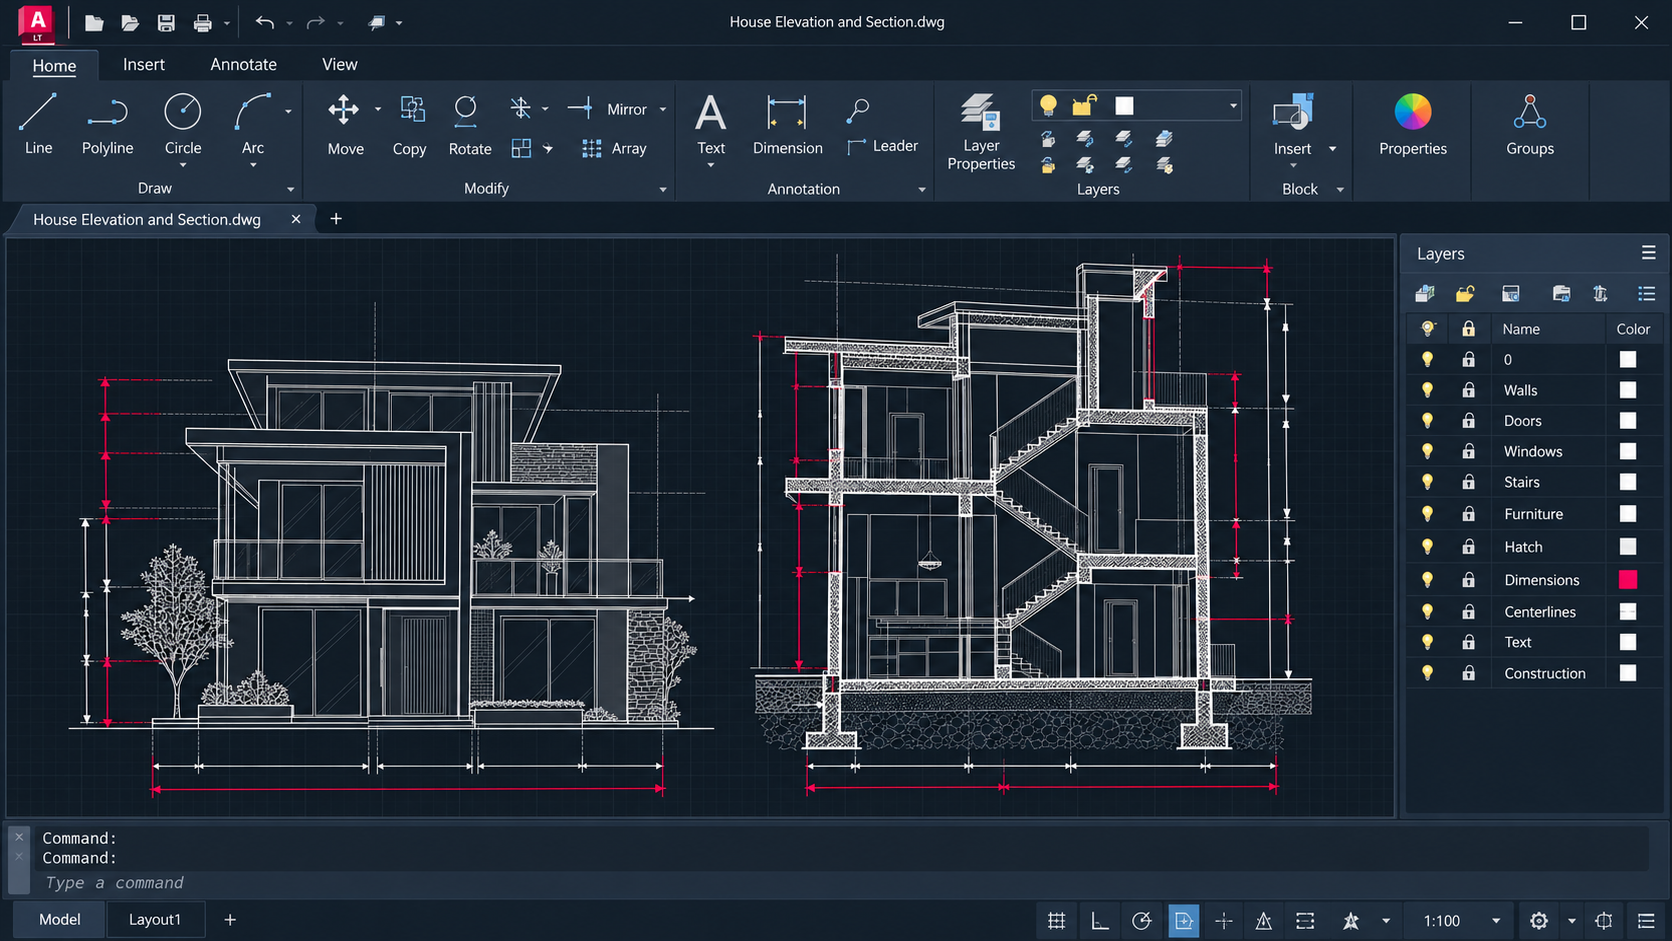Switch to the View ribbon tab
This screenshot has height=941, width=1672.
coord(339,64)
